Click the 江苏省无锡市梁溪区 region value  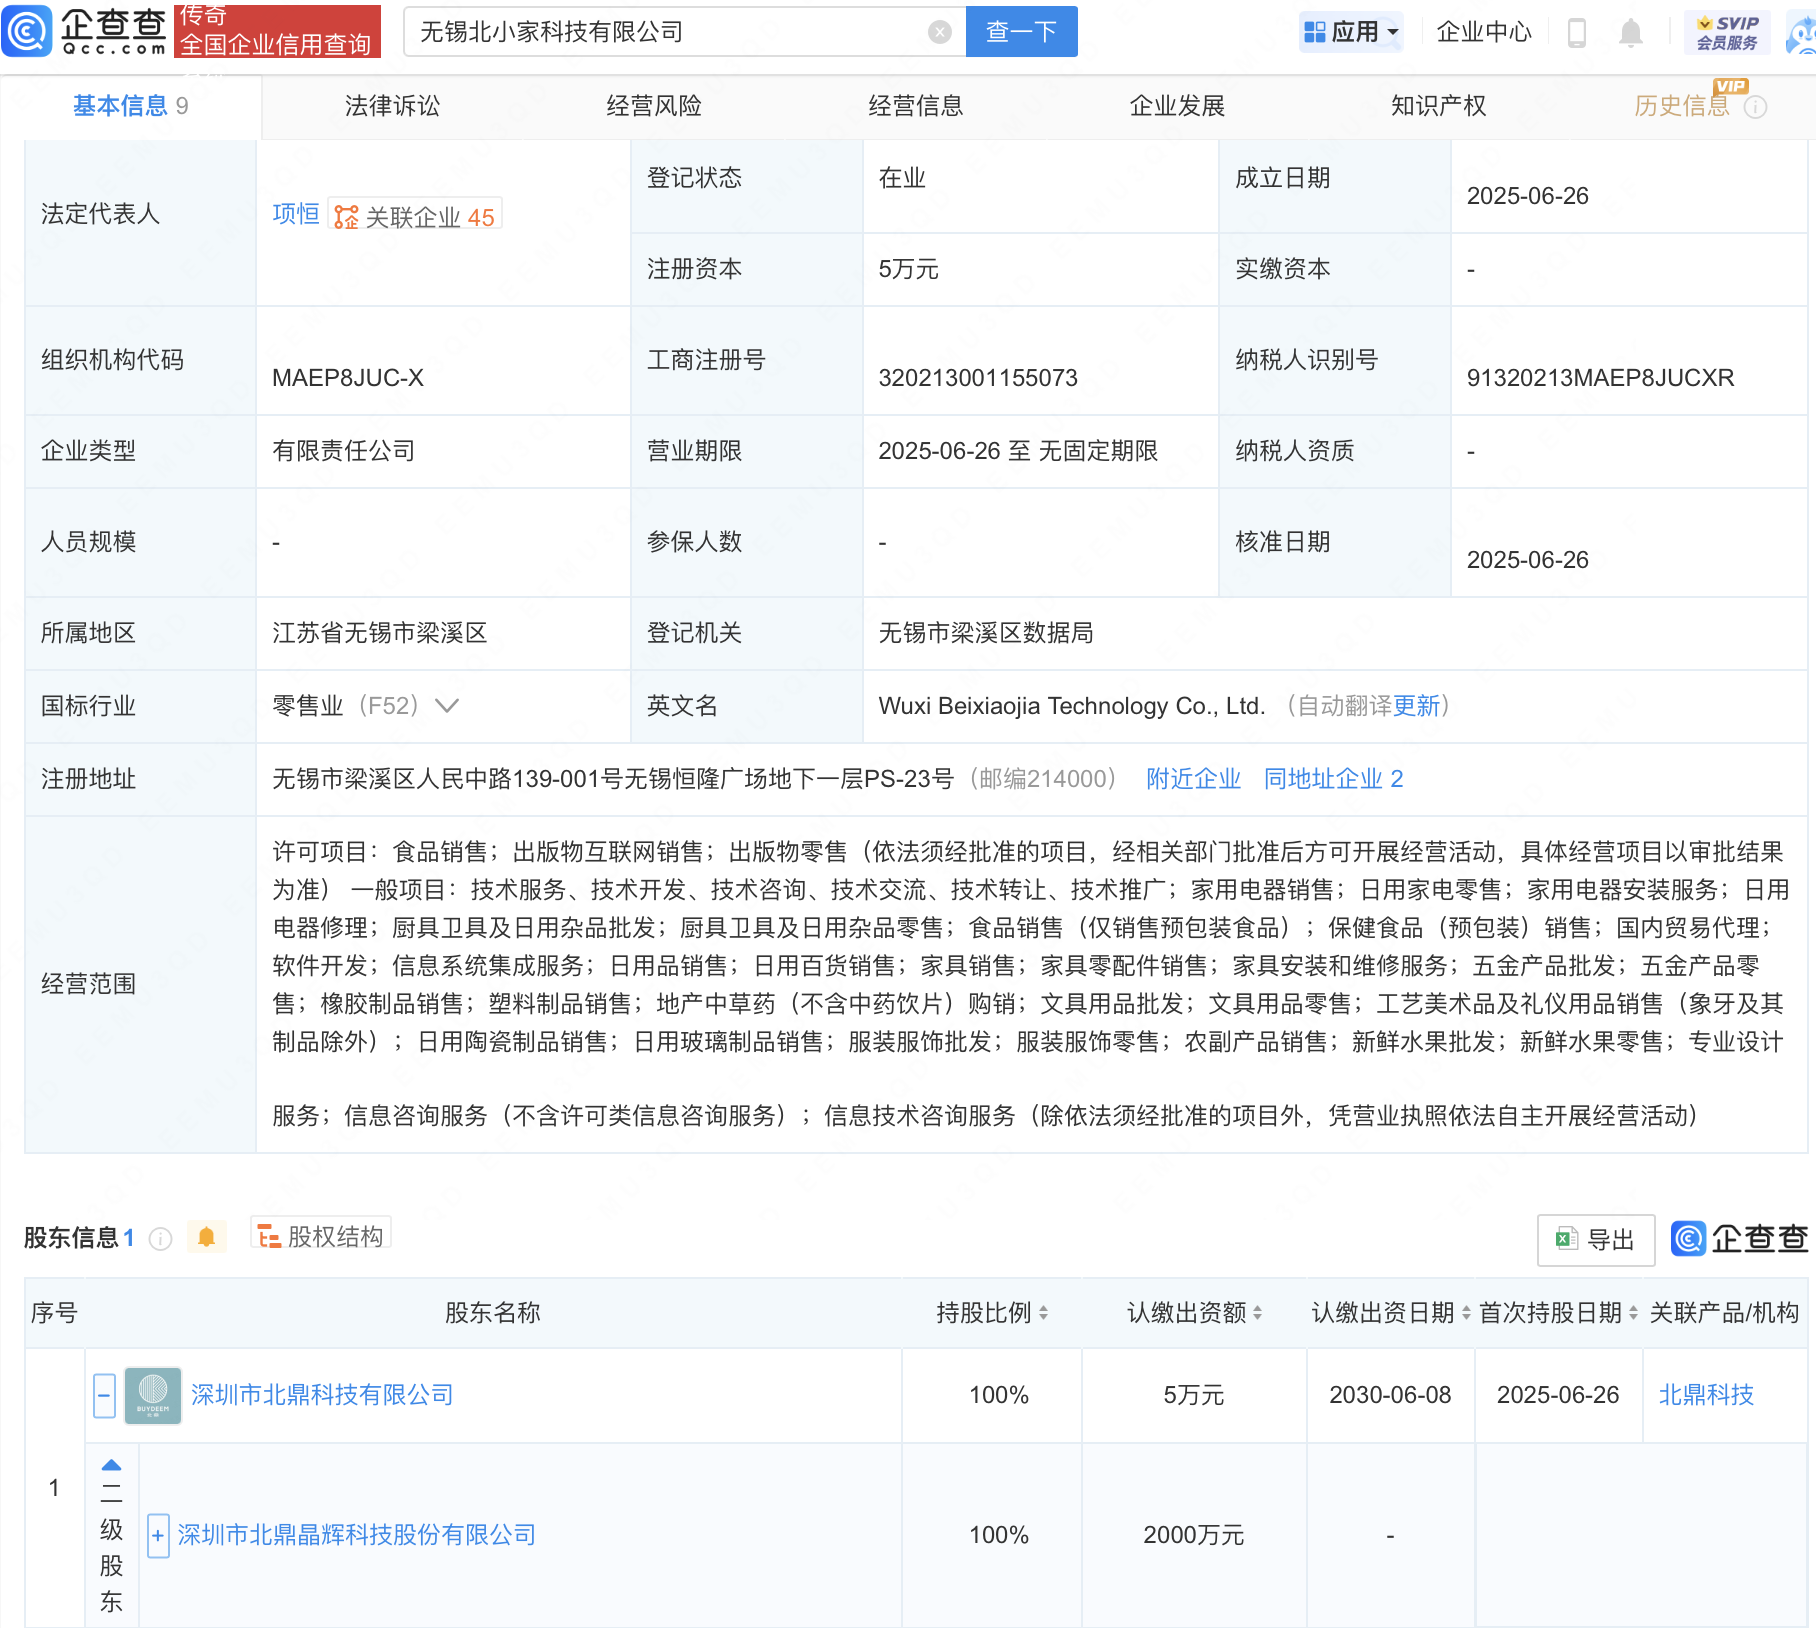point(380,633)
